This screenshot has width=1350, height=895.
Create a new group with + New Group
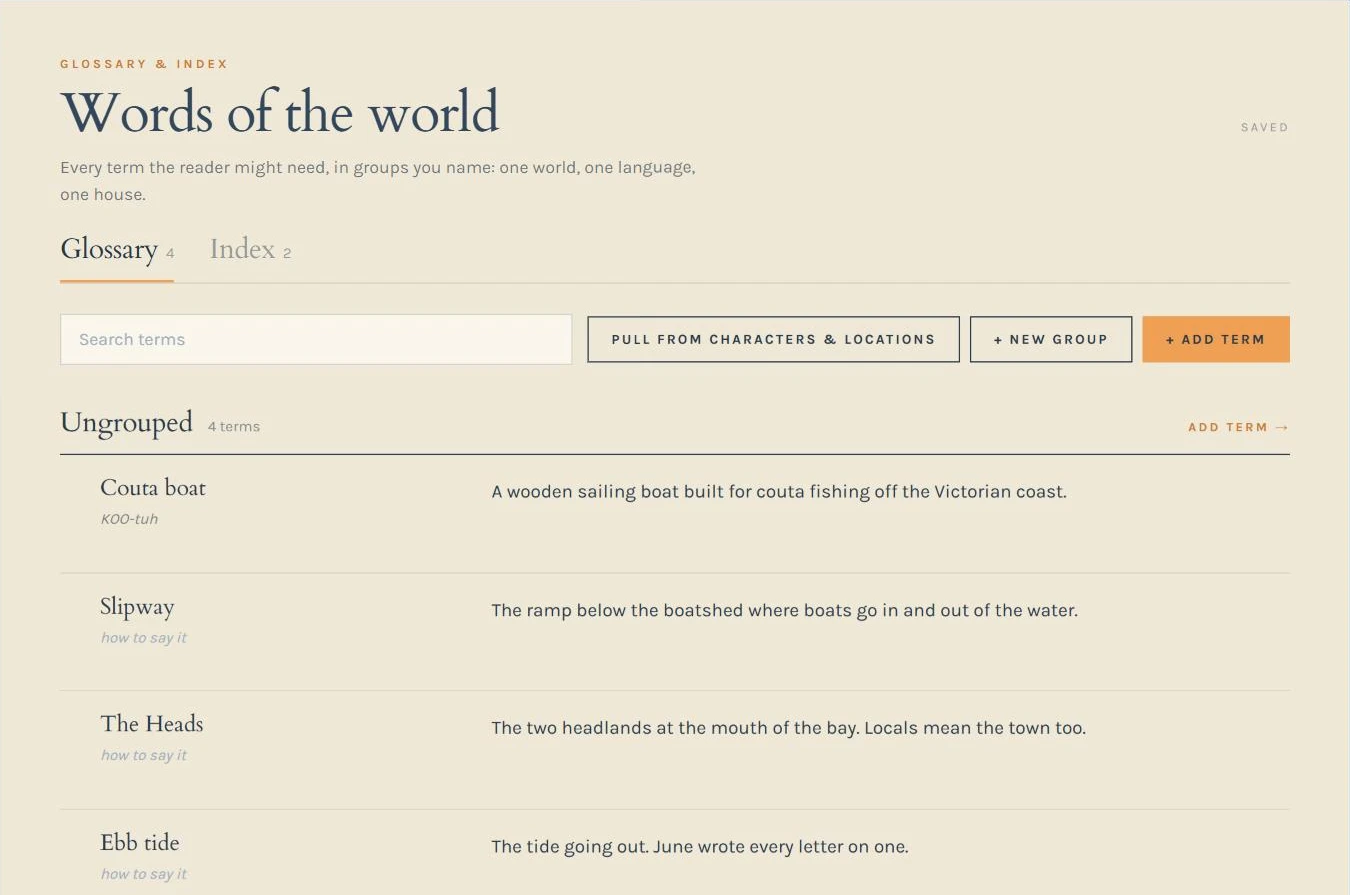(1051, 339)
